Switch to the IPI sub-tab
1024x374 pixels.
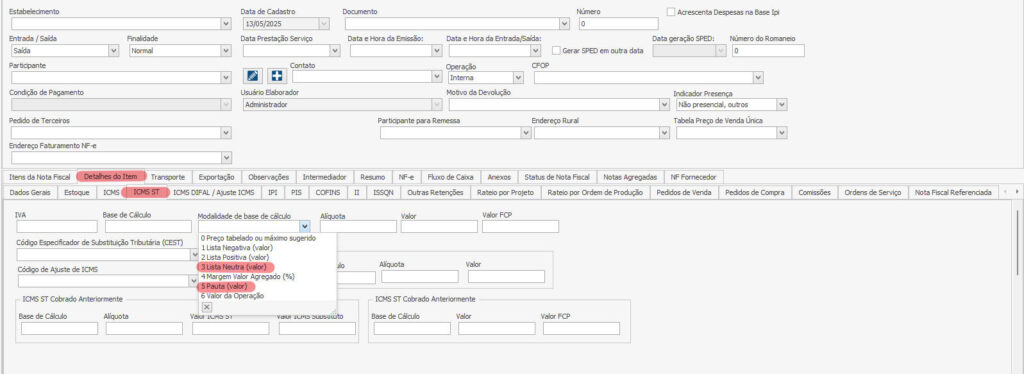[272, 193]
